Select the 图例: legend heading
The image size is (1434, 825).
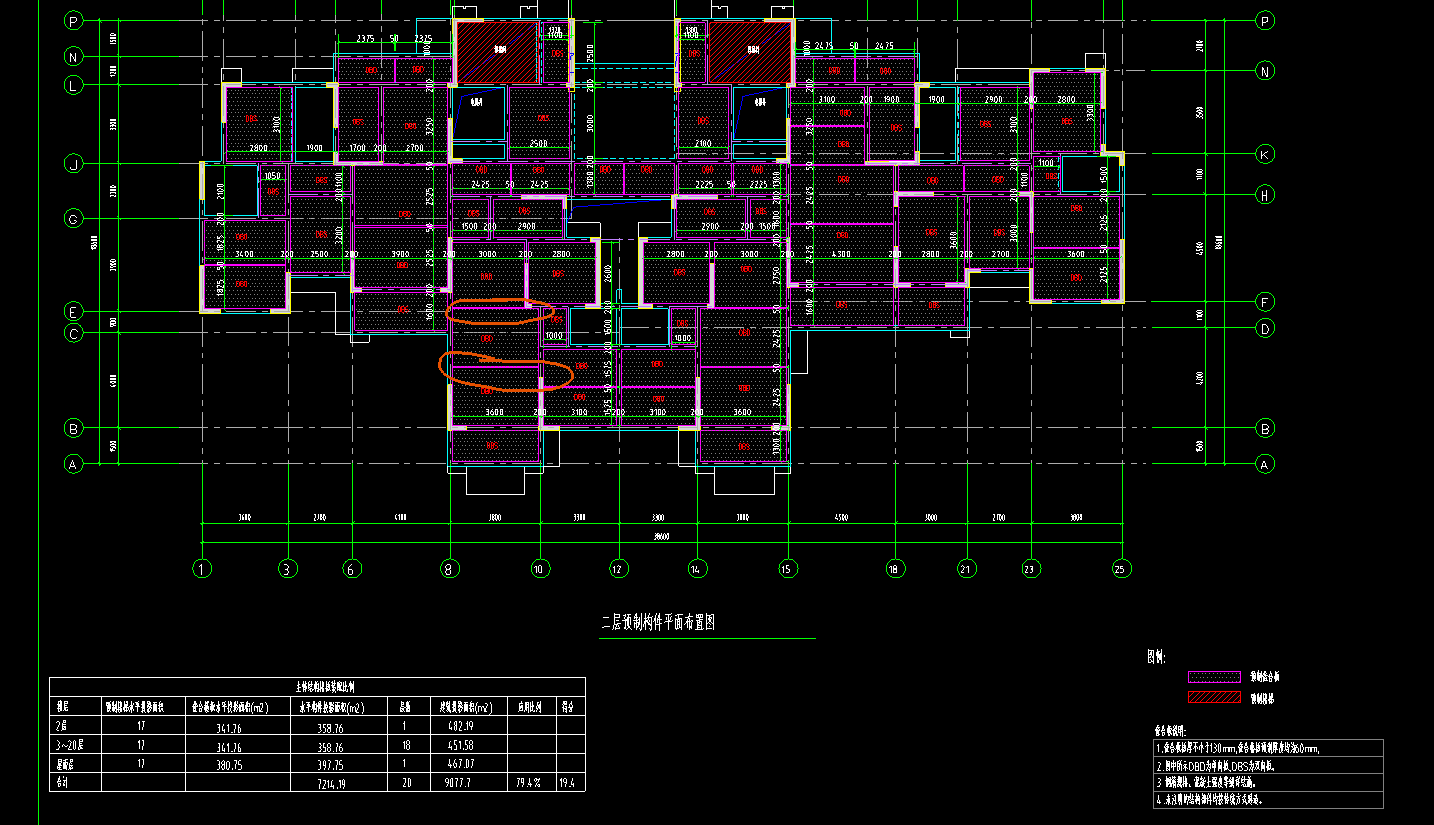point(1157,657)
